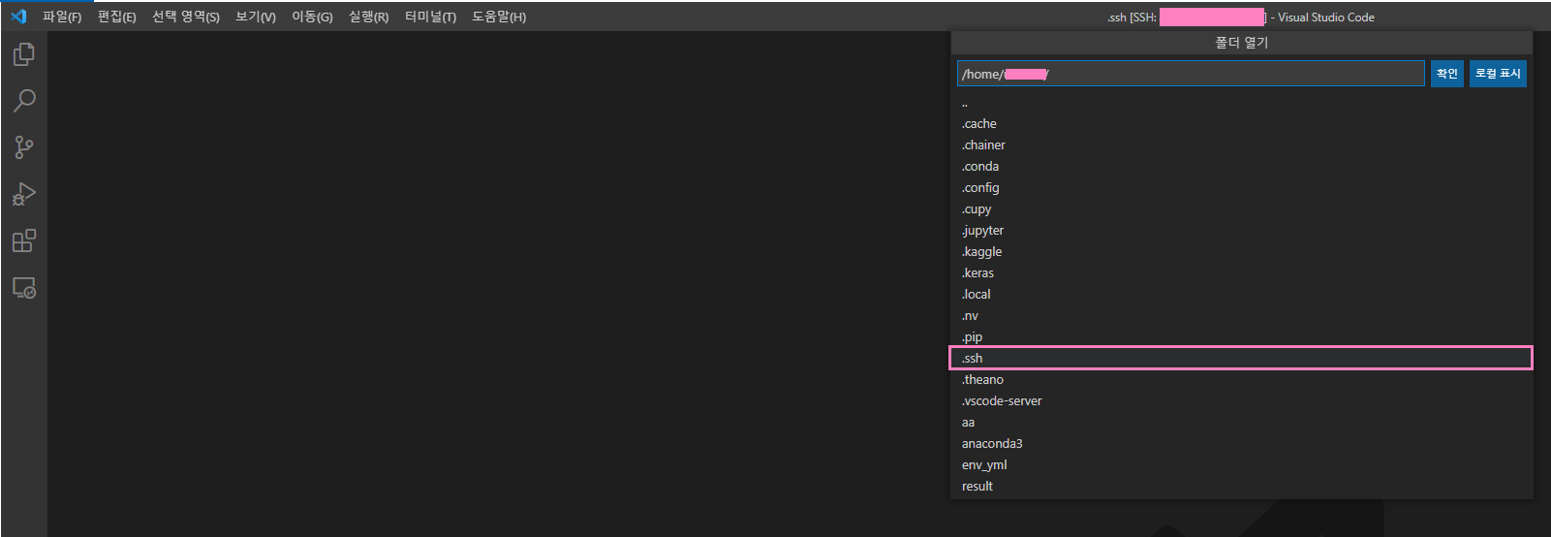Open the Source Control view
Image resolution: width=1551 pixels, height=537 pixels.
pos(24,148)
